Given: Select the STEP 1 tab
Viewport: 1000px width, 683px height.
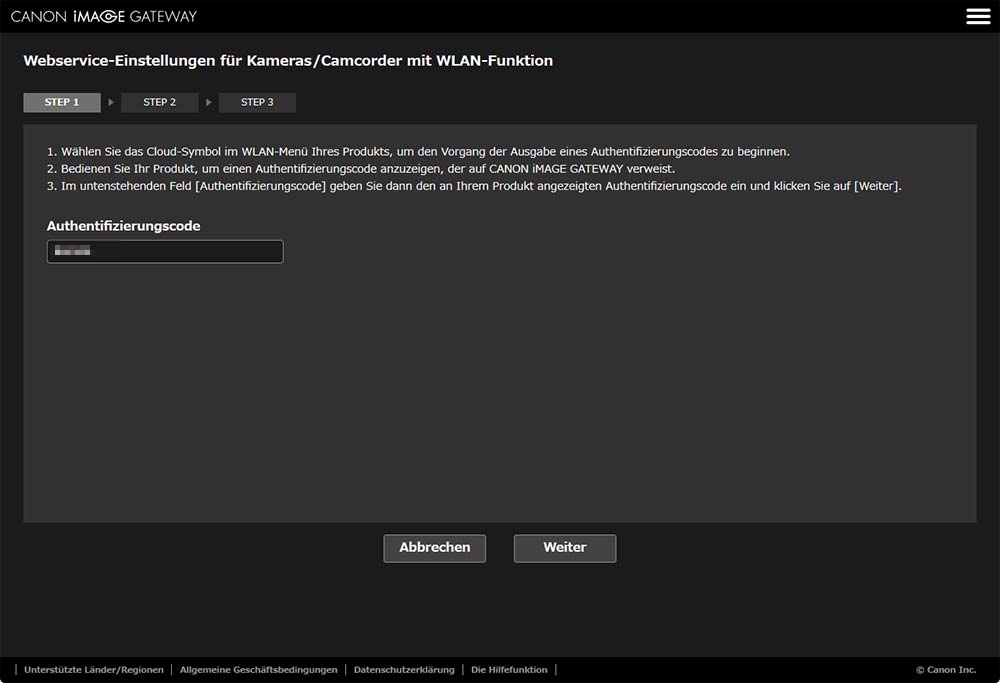Looking at the screenshot, I should click(x=62, y=103).
